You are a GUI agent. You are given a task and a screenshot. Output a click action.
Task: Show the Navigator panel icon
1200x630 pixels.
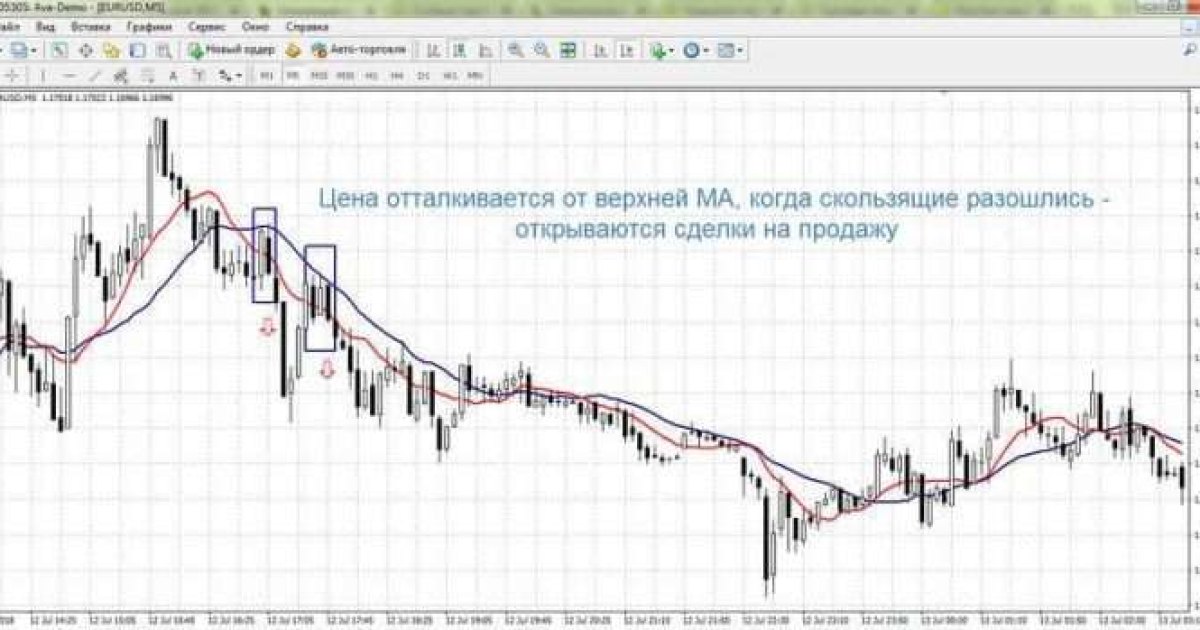tap(111, 50)
